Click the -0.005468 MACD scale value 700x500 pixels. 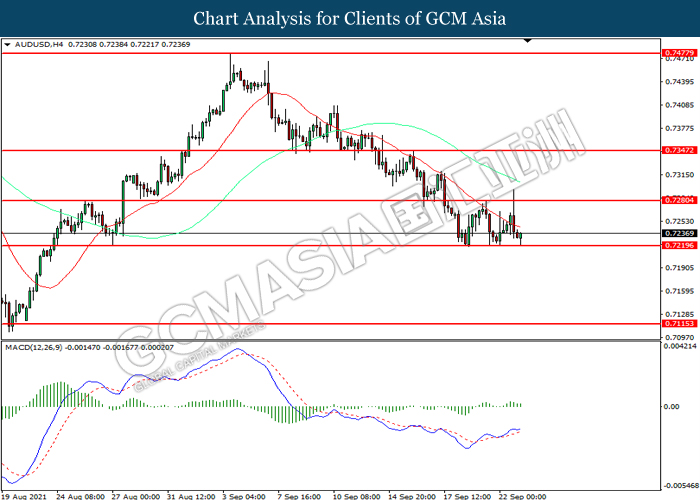coord(681,486)
